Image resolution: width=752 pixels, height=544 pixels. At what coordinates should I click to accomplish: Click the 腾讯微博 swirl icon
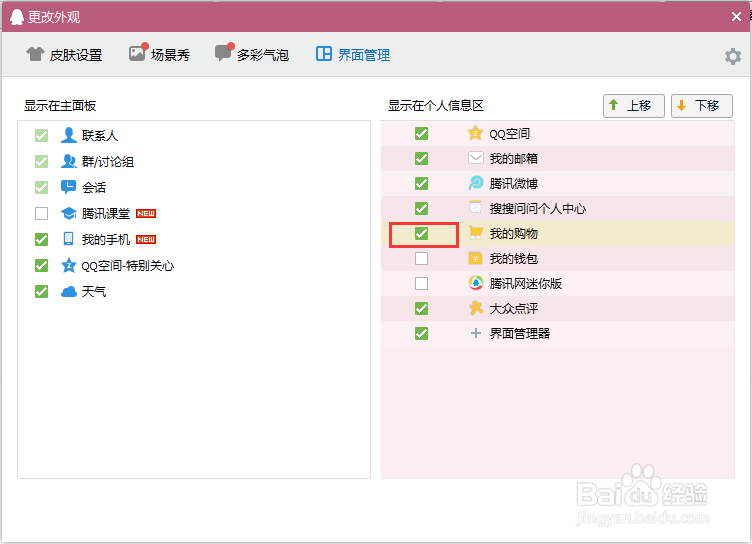(475, 183)
